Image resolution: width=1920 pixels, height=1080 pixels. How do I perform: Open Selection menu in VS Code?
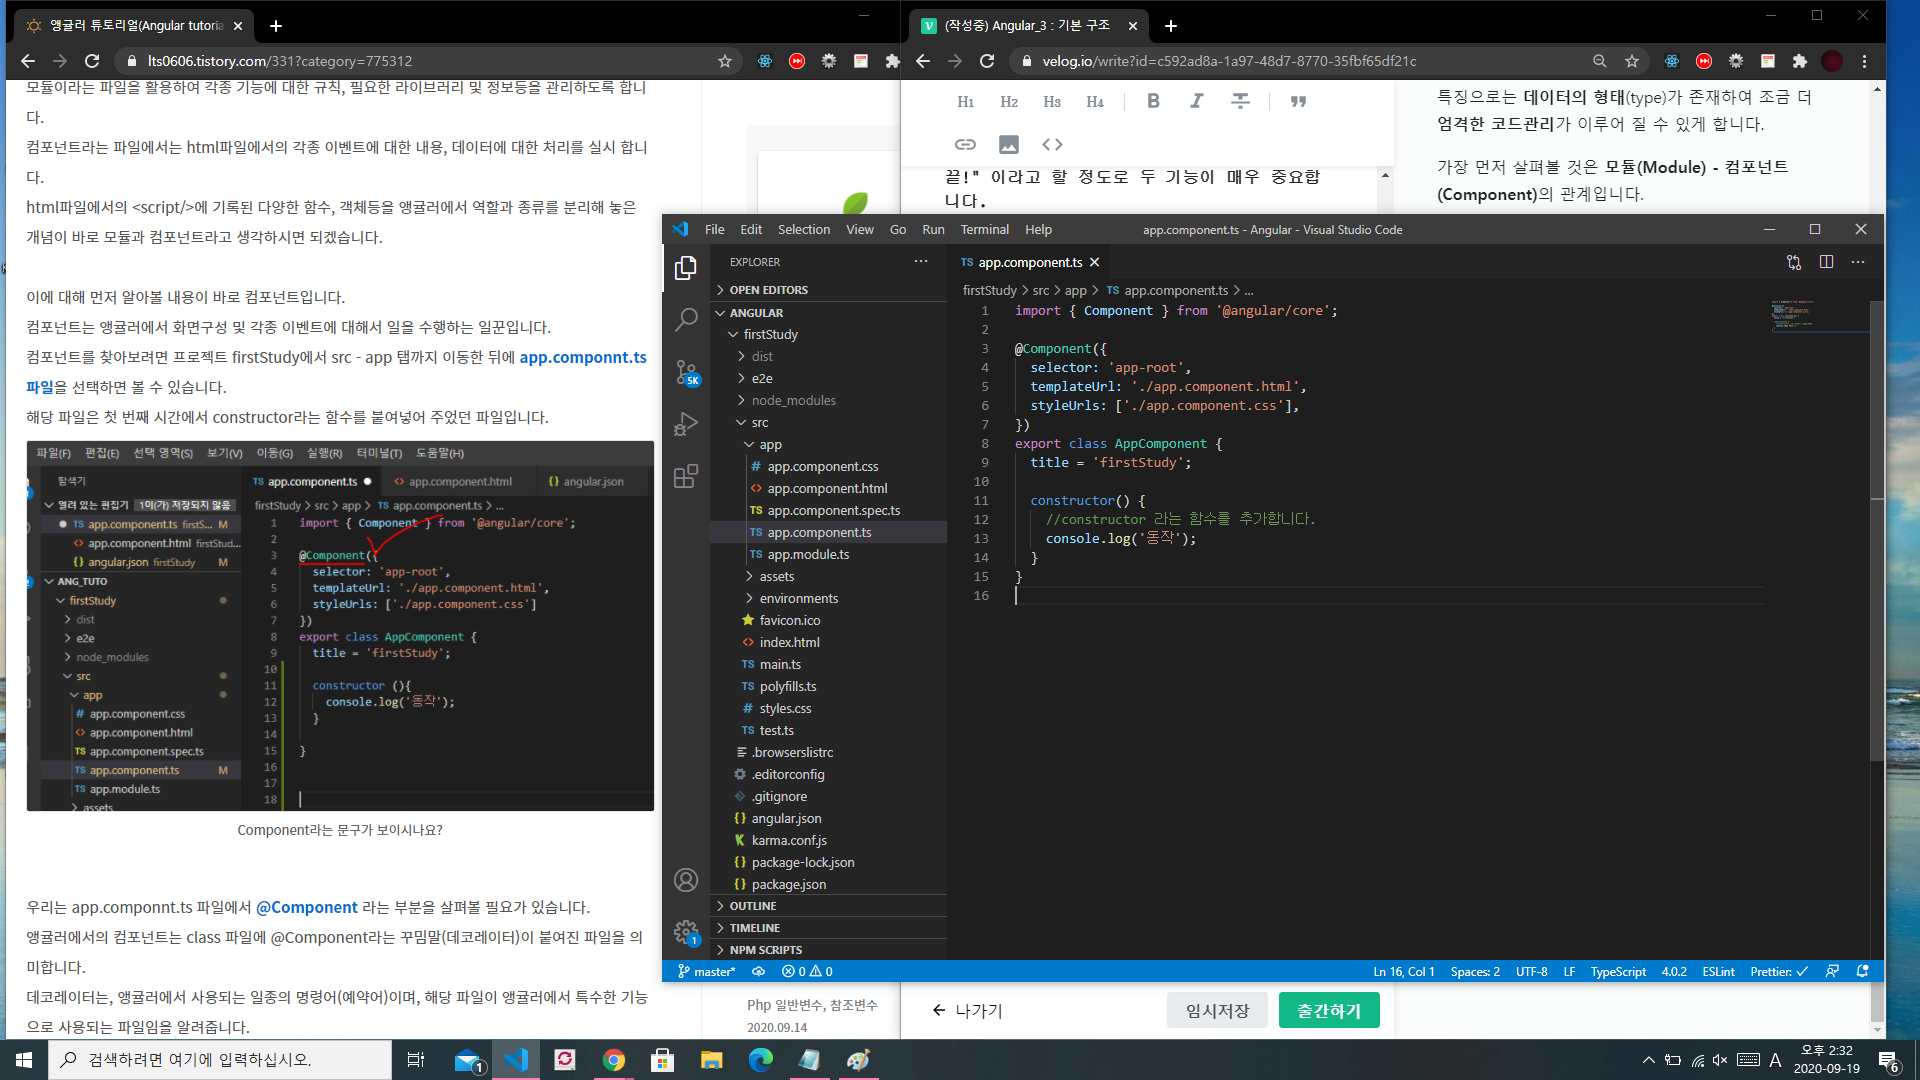tap(804, 229)
